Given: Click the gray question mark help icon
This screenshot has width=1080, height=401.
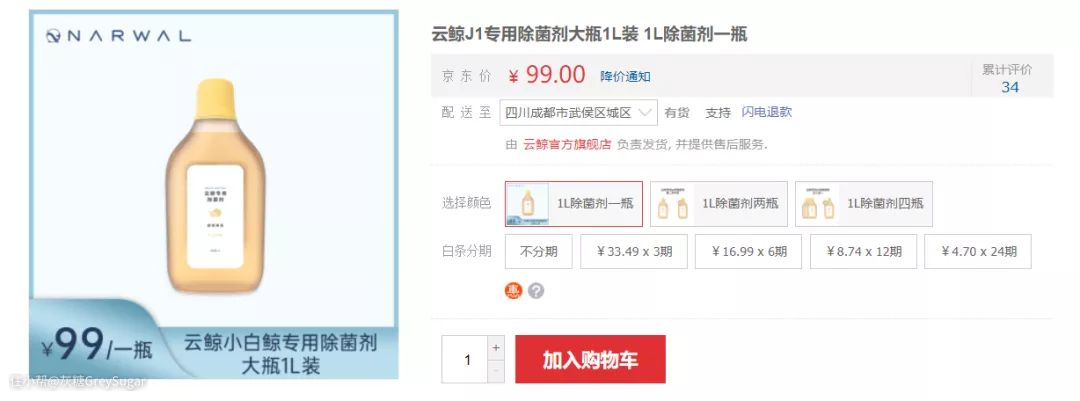Looking at the screenshot, I should point(536,291).
